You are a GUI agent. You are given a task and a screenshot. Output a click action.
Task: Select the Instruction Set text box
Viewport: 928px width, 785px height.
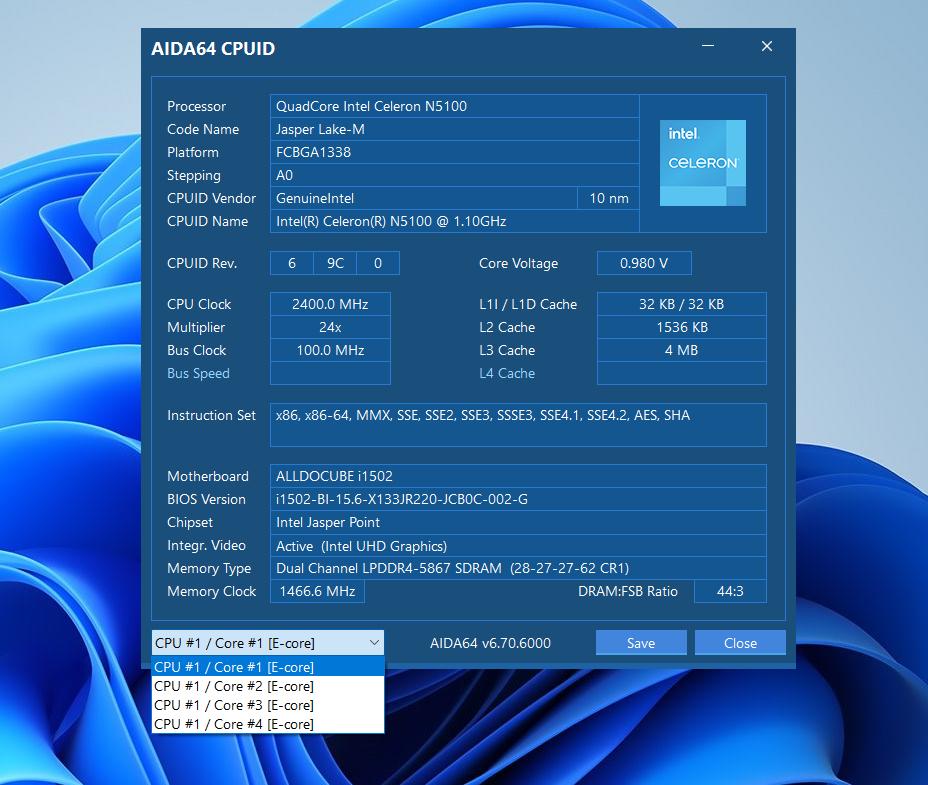click(518, 424)
